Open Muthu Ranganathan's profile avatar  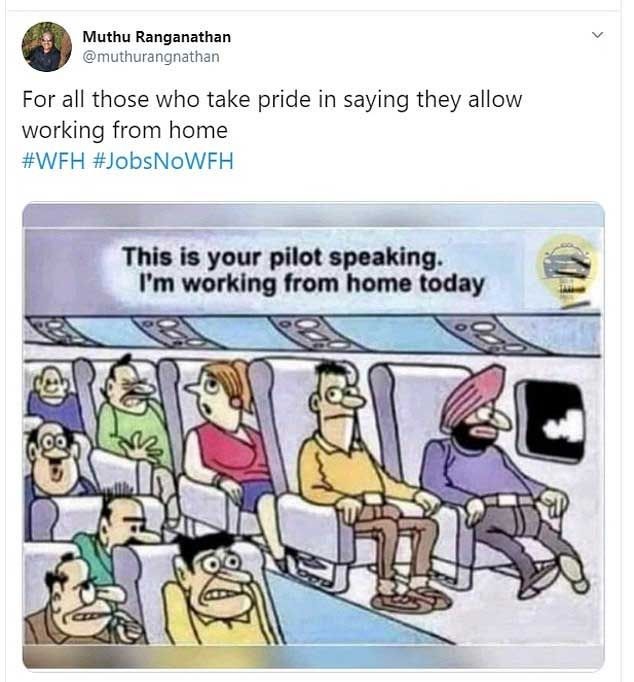tap(47, 47)
